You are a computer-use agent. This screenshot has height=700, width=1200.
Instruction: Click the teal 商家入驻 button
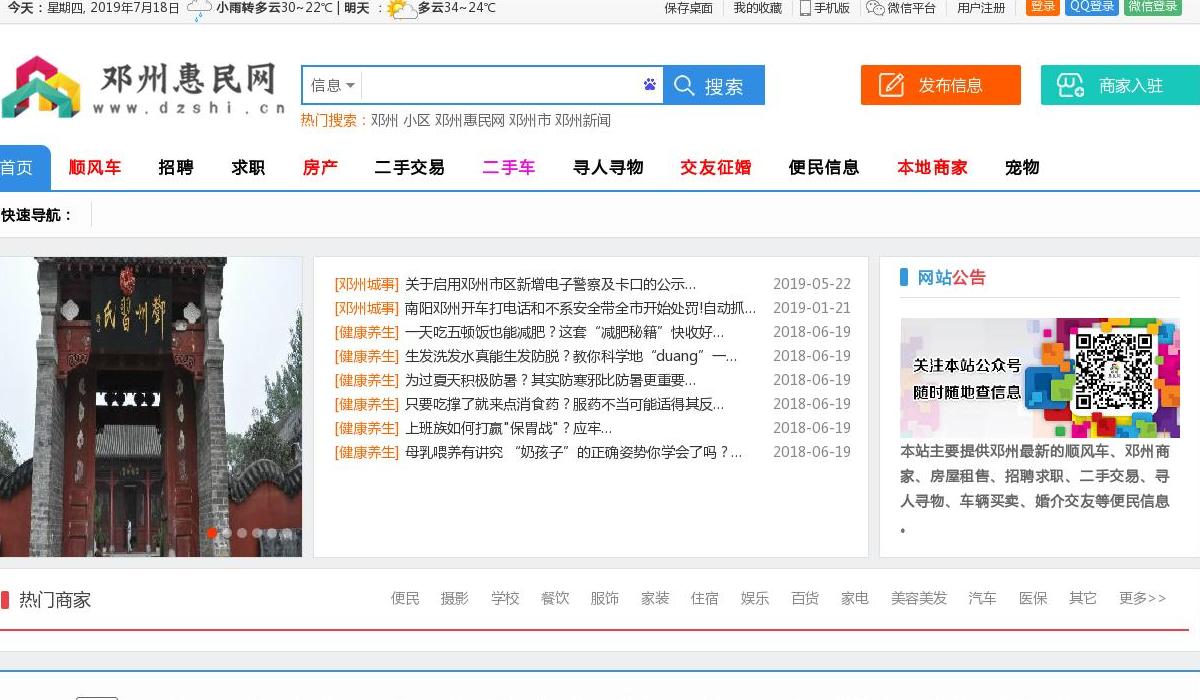pyautogui.click(x=1120, y=85)
